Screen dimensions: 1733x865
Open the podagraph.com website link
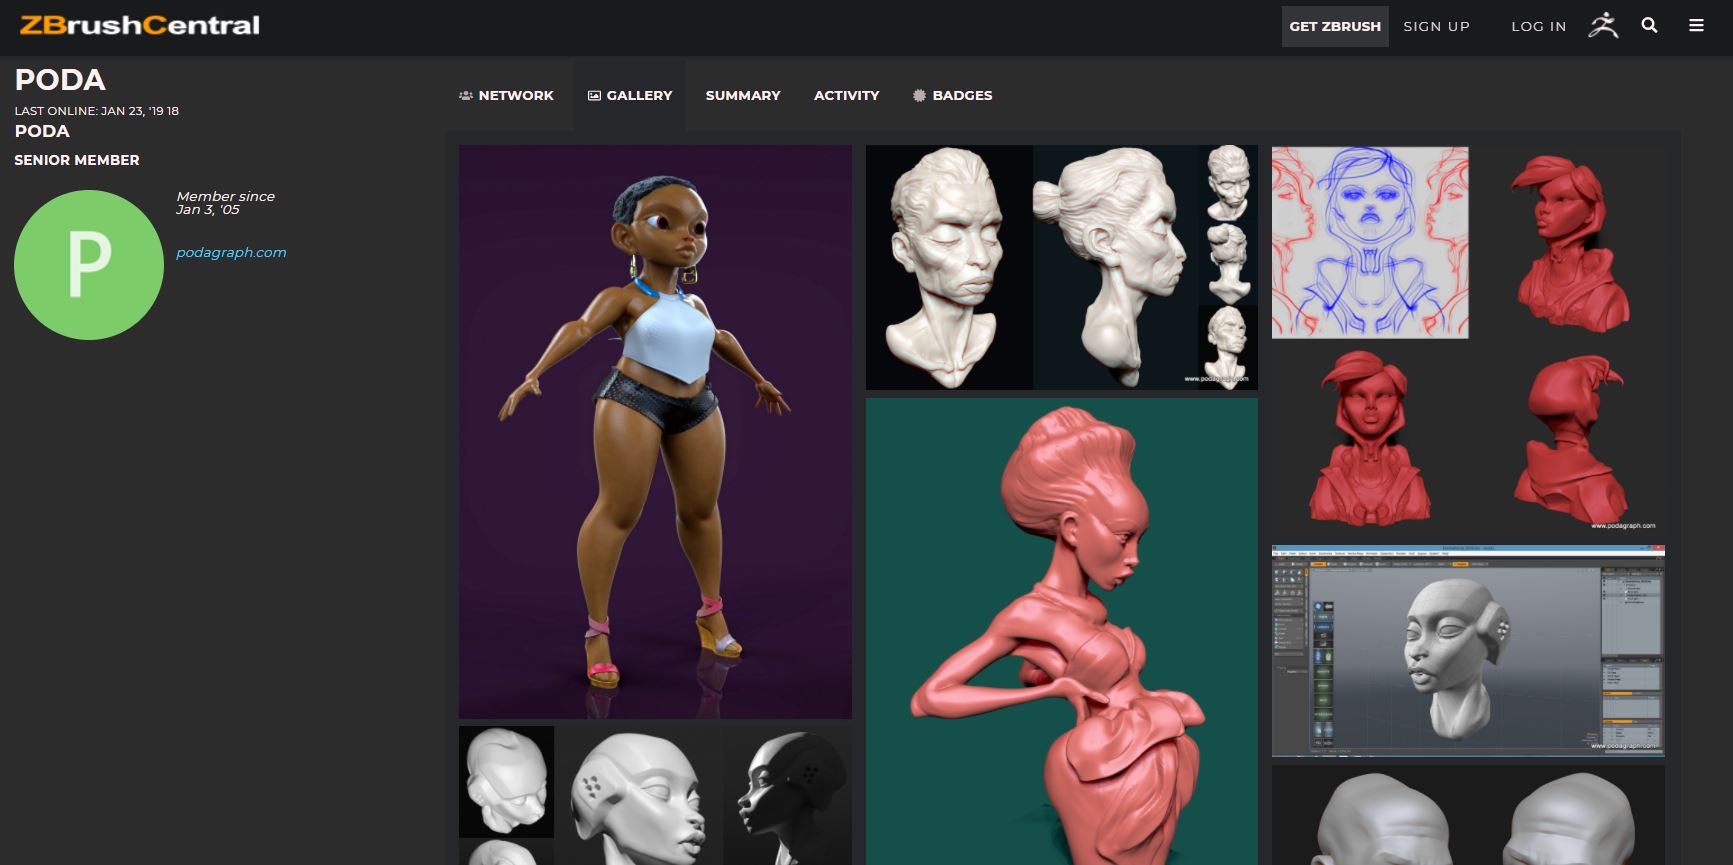point(231,252)
